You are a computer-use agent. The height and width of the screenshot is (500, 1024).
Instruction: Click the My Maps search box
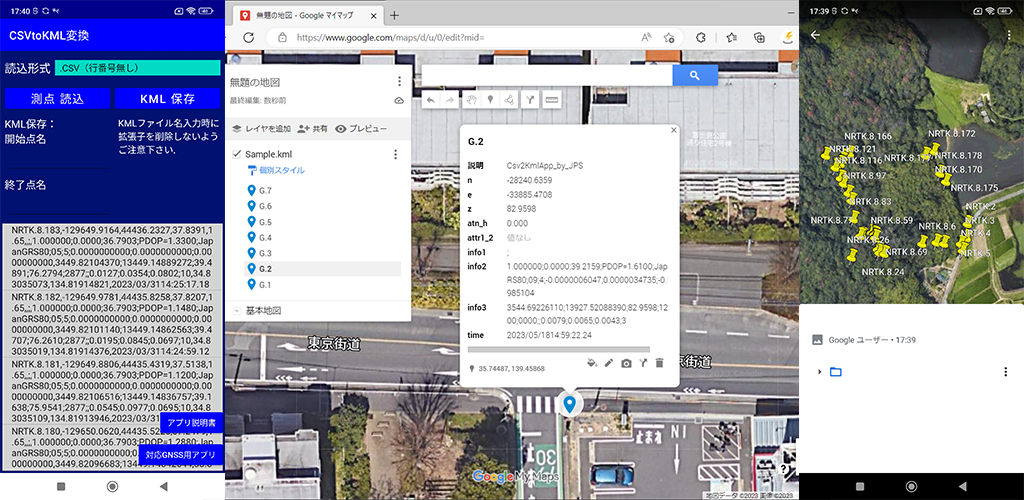pos(547,76)
